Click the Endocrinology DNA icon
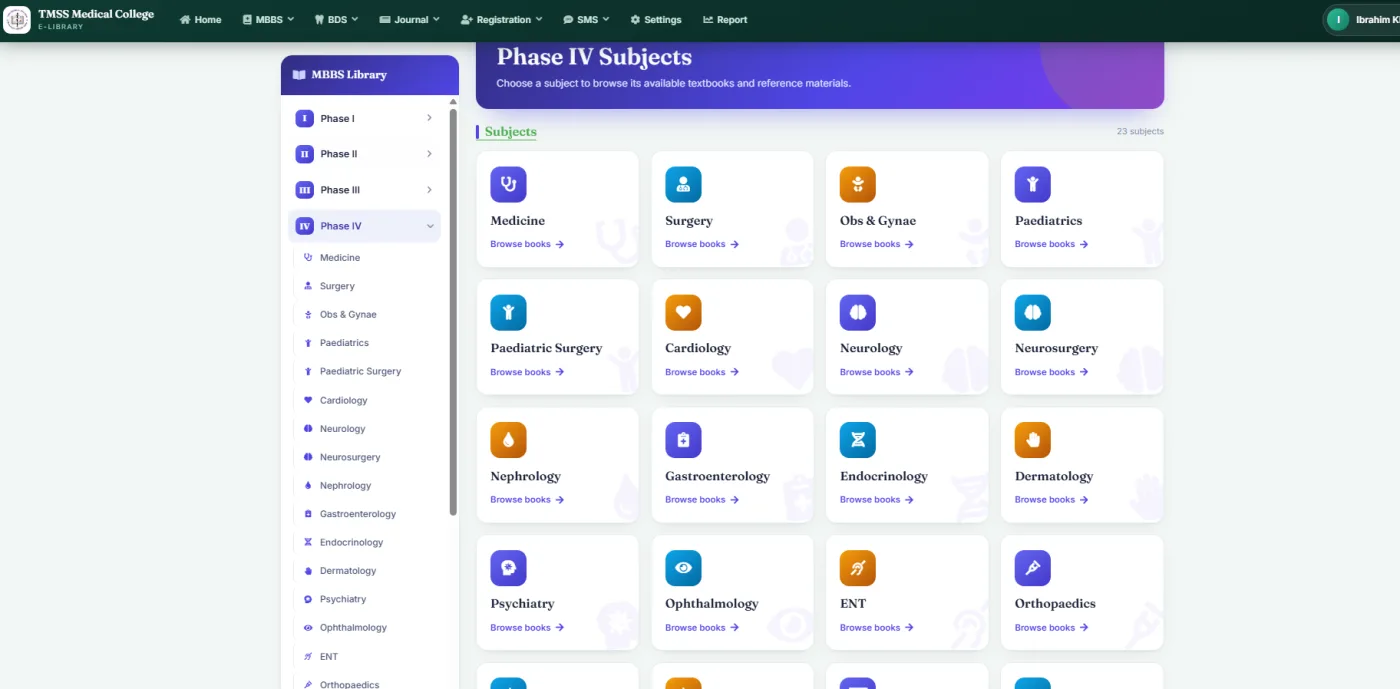 coord(858,440)
